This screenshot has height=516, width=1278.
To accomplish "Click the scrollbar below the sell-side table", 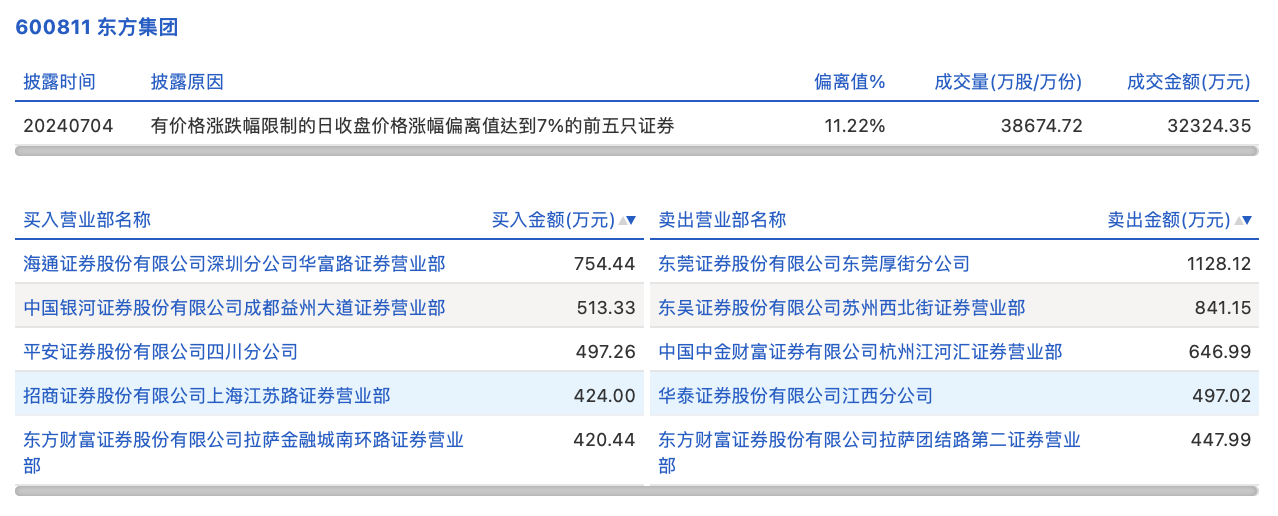I will tap(954, 491).
